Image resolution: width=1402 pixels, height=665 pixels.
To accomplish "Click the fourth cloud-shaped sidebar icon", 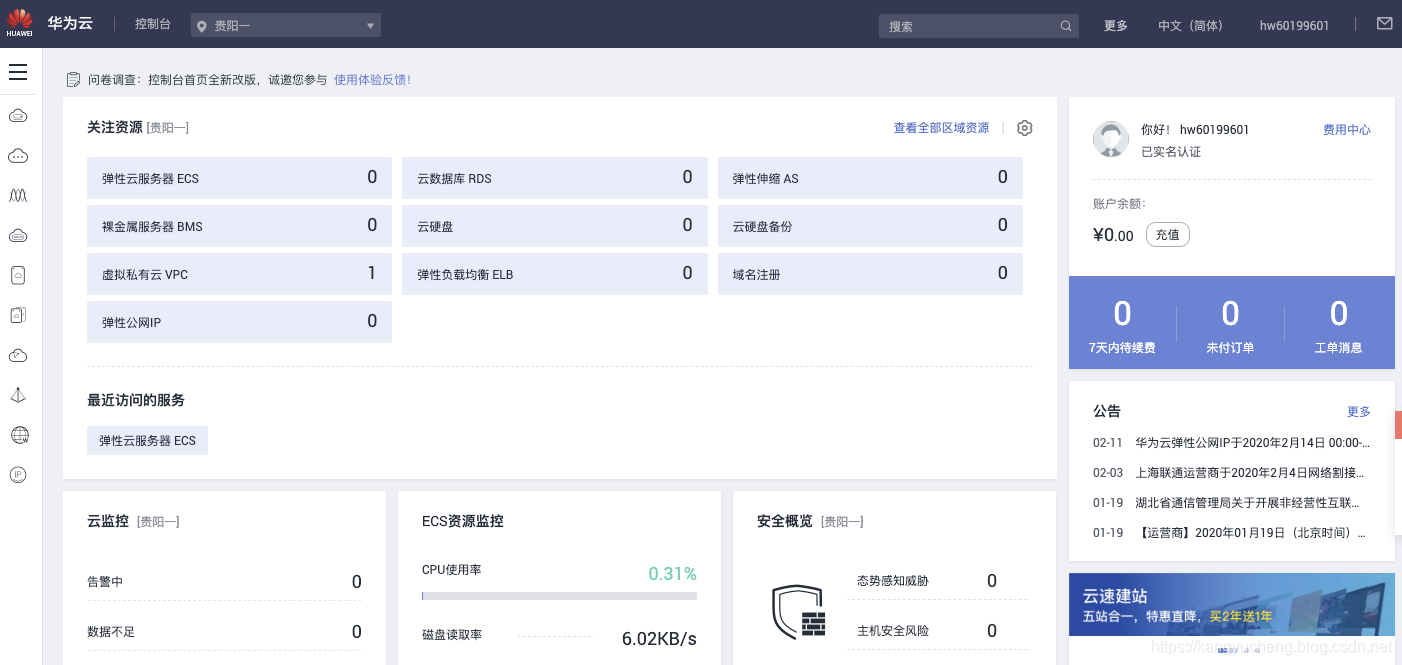I will coord(18,236).
